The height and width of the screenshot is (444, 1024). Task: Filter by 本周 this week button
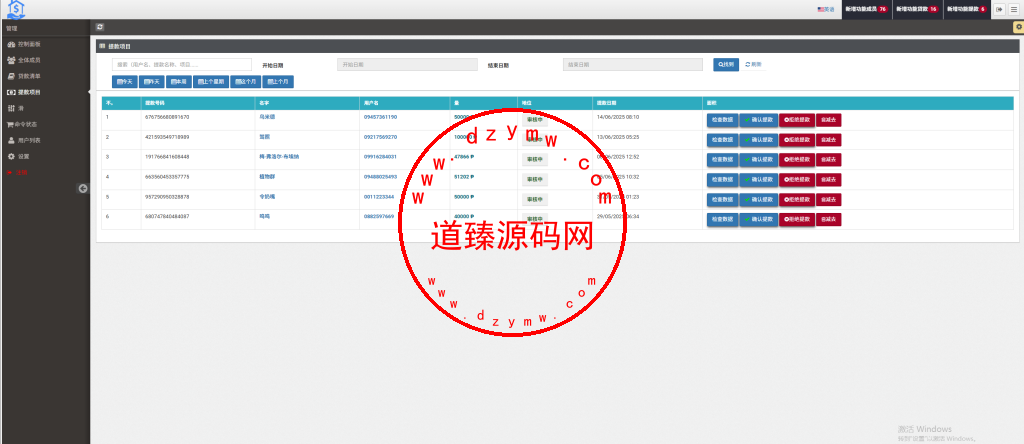[178, 82]
